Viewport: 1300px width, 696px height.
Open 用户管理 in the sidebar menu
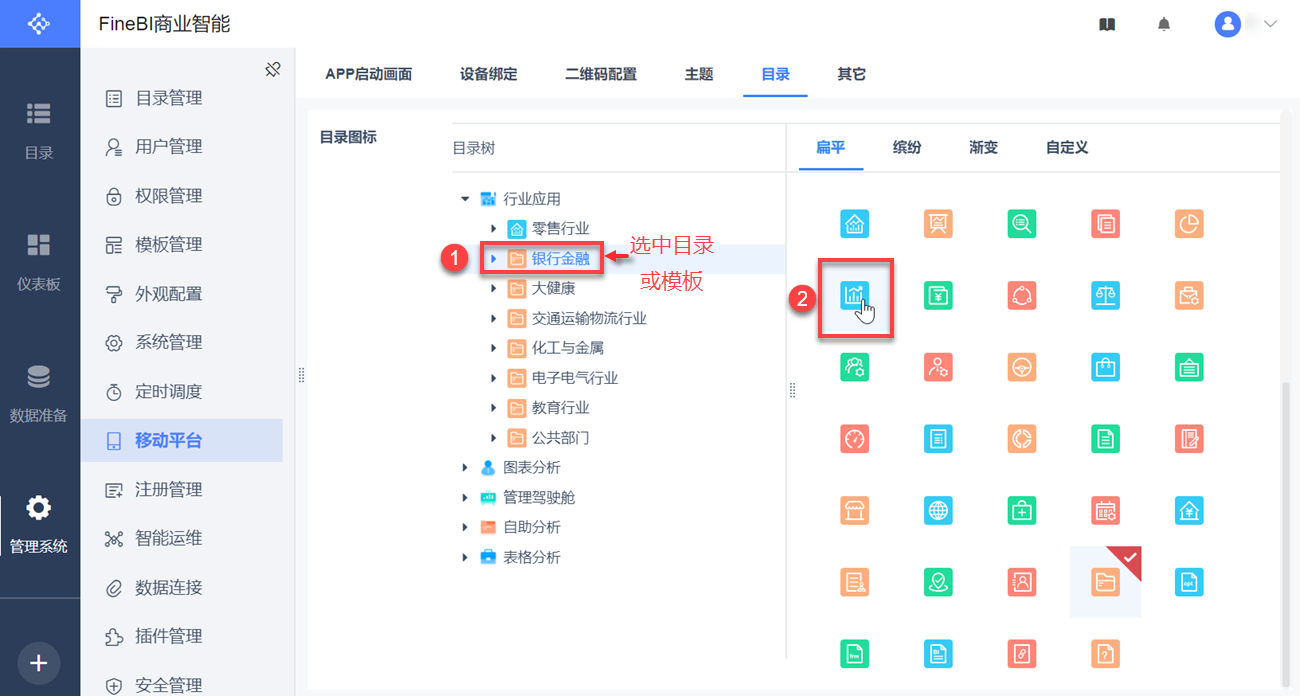[168, 147]
